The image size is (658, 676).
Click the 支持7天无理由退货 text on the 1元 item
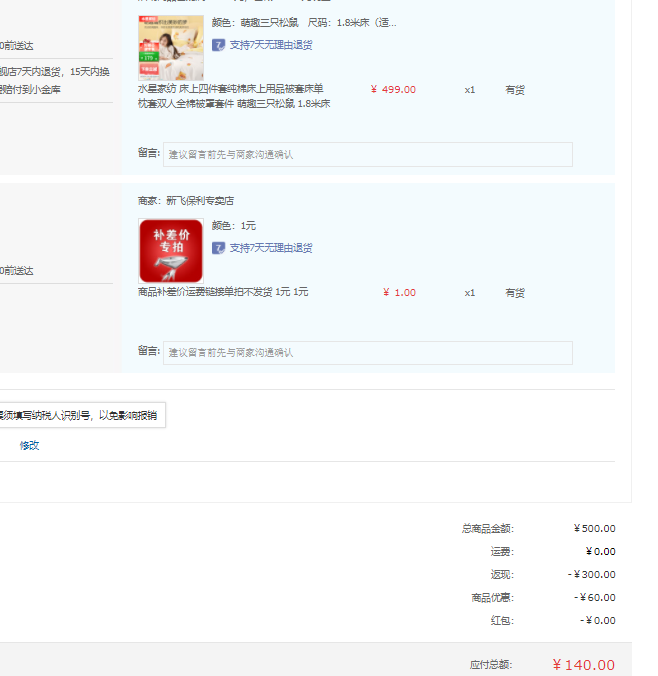point(271,248)
